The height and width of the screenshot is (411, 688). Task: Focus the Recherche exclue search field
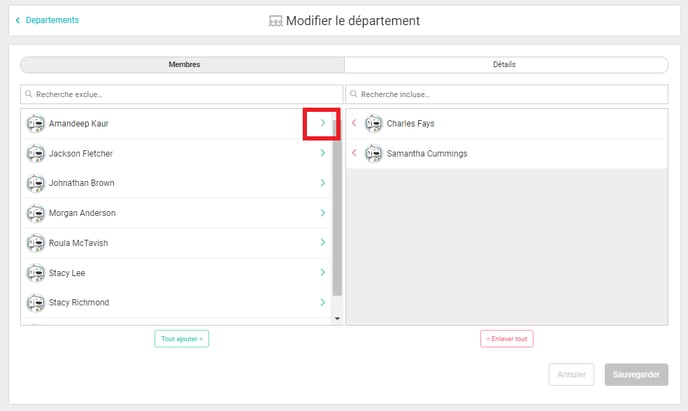tap(182, 94)
